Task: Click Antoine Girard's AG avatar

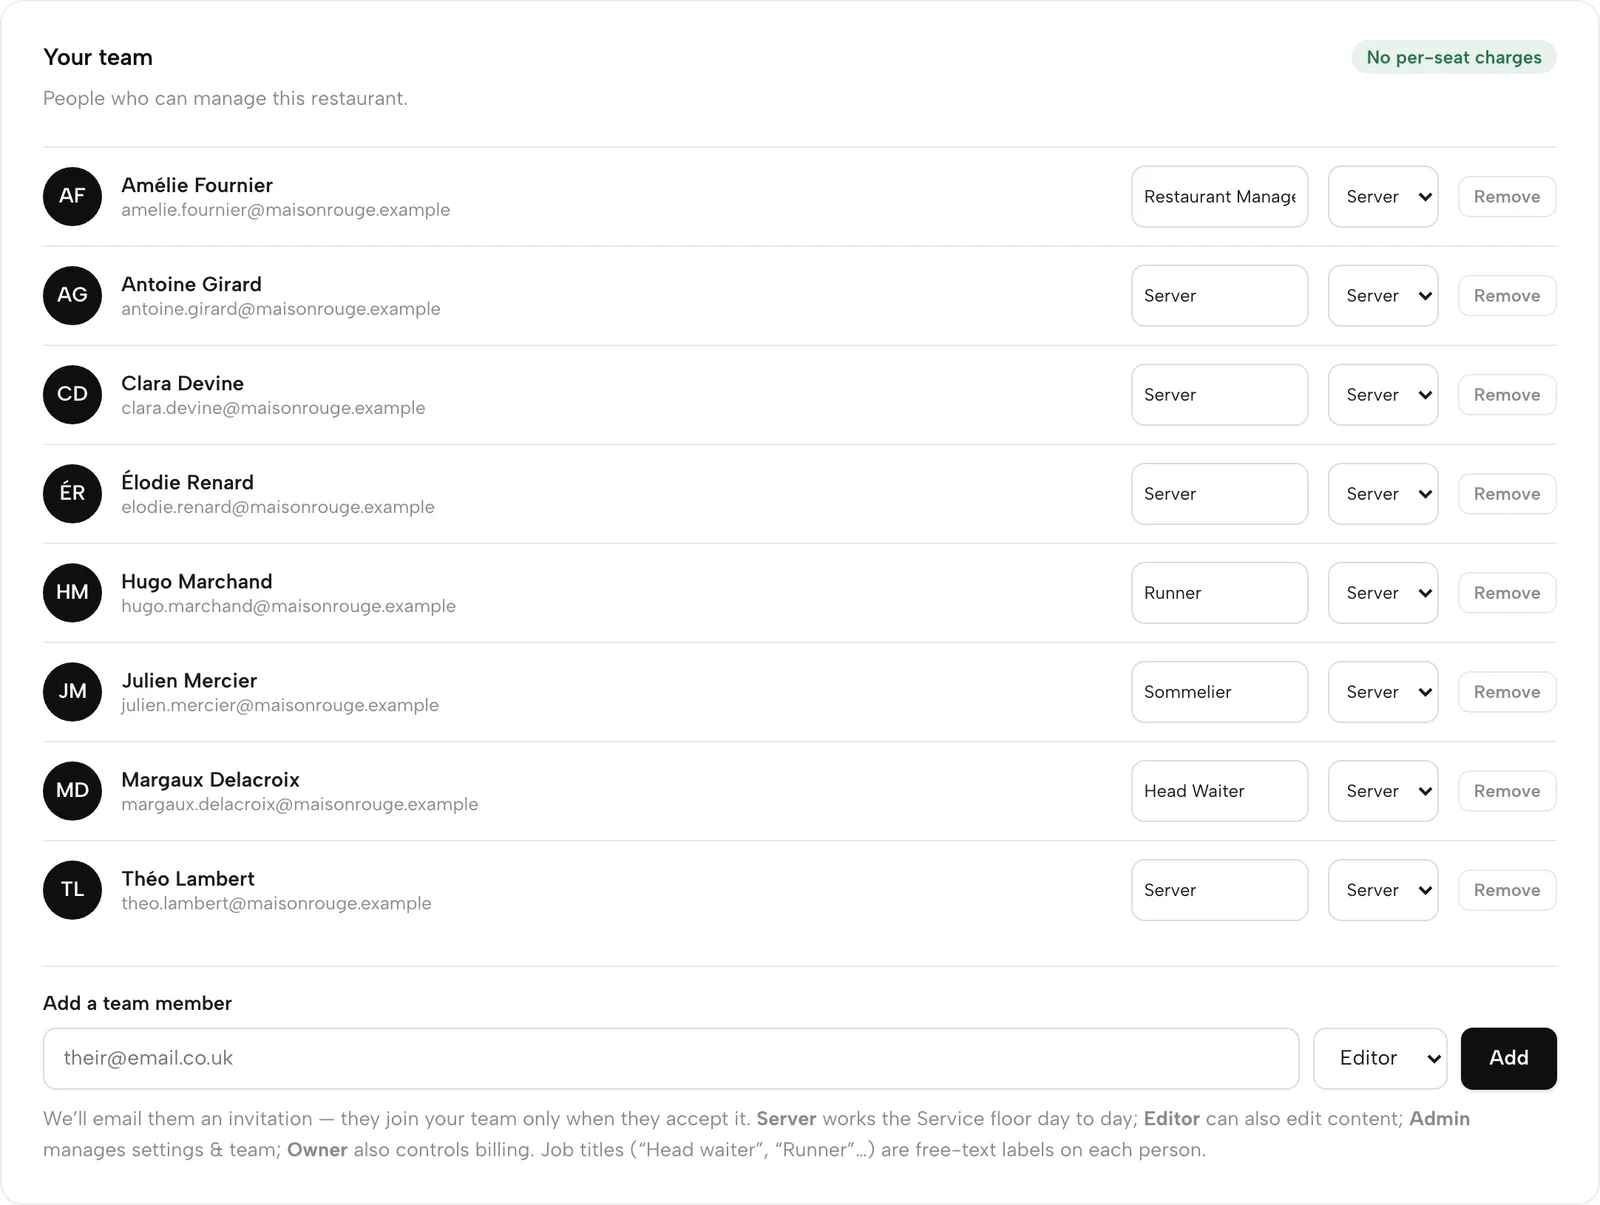Action: coord(72,295)
